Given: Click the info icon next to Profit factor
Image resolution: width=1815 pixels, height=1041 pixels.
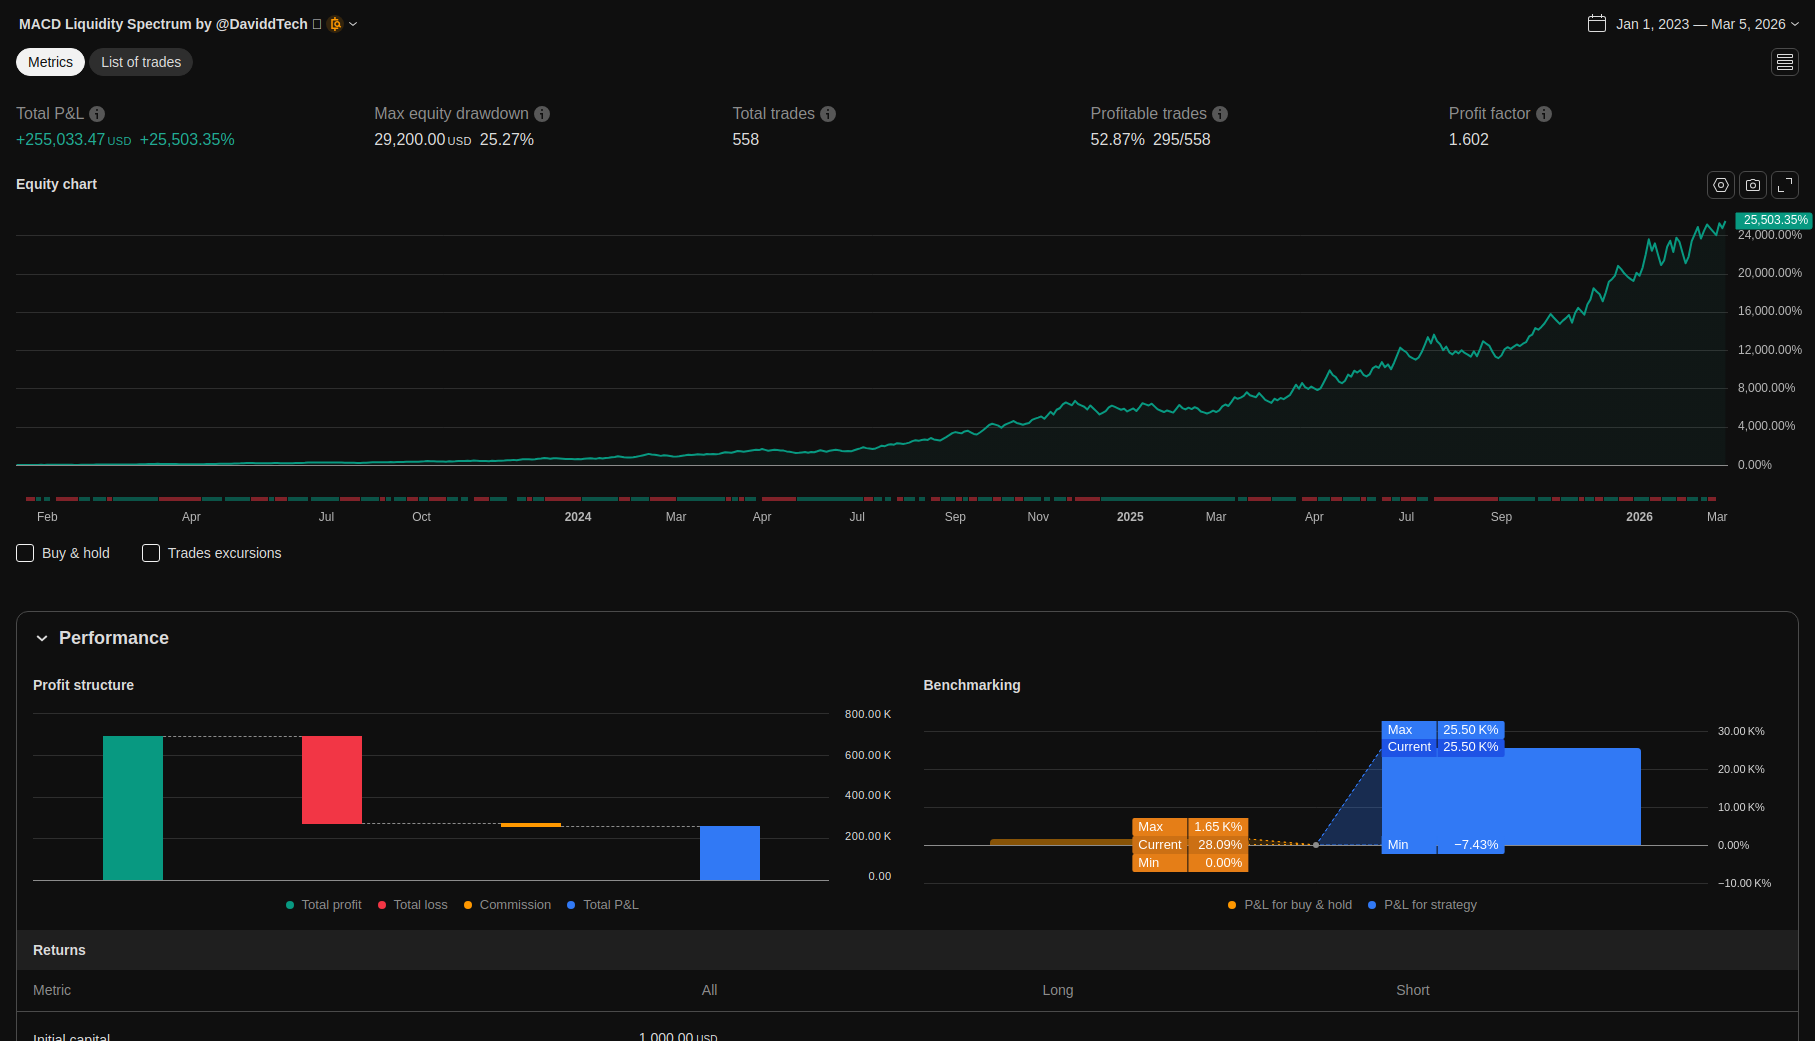Looking at the screenshot, I should [1544, 114].
